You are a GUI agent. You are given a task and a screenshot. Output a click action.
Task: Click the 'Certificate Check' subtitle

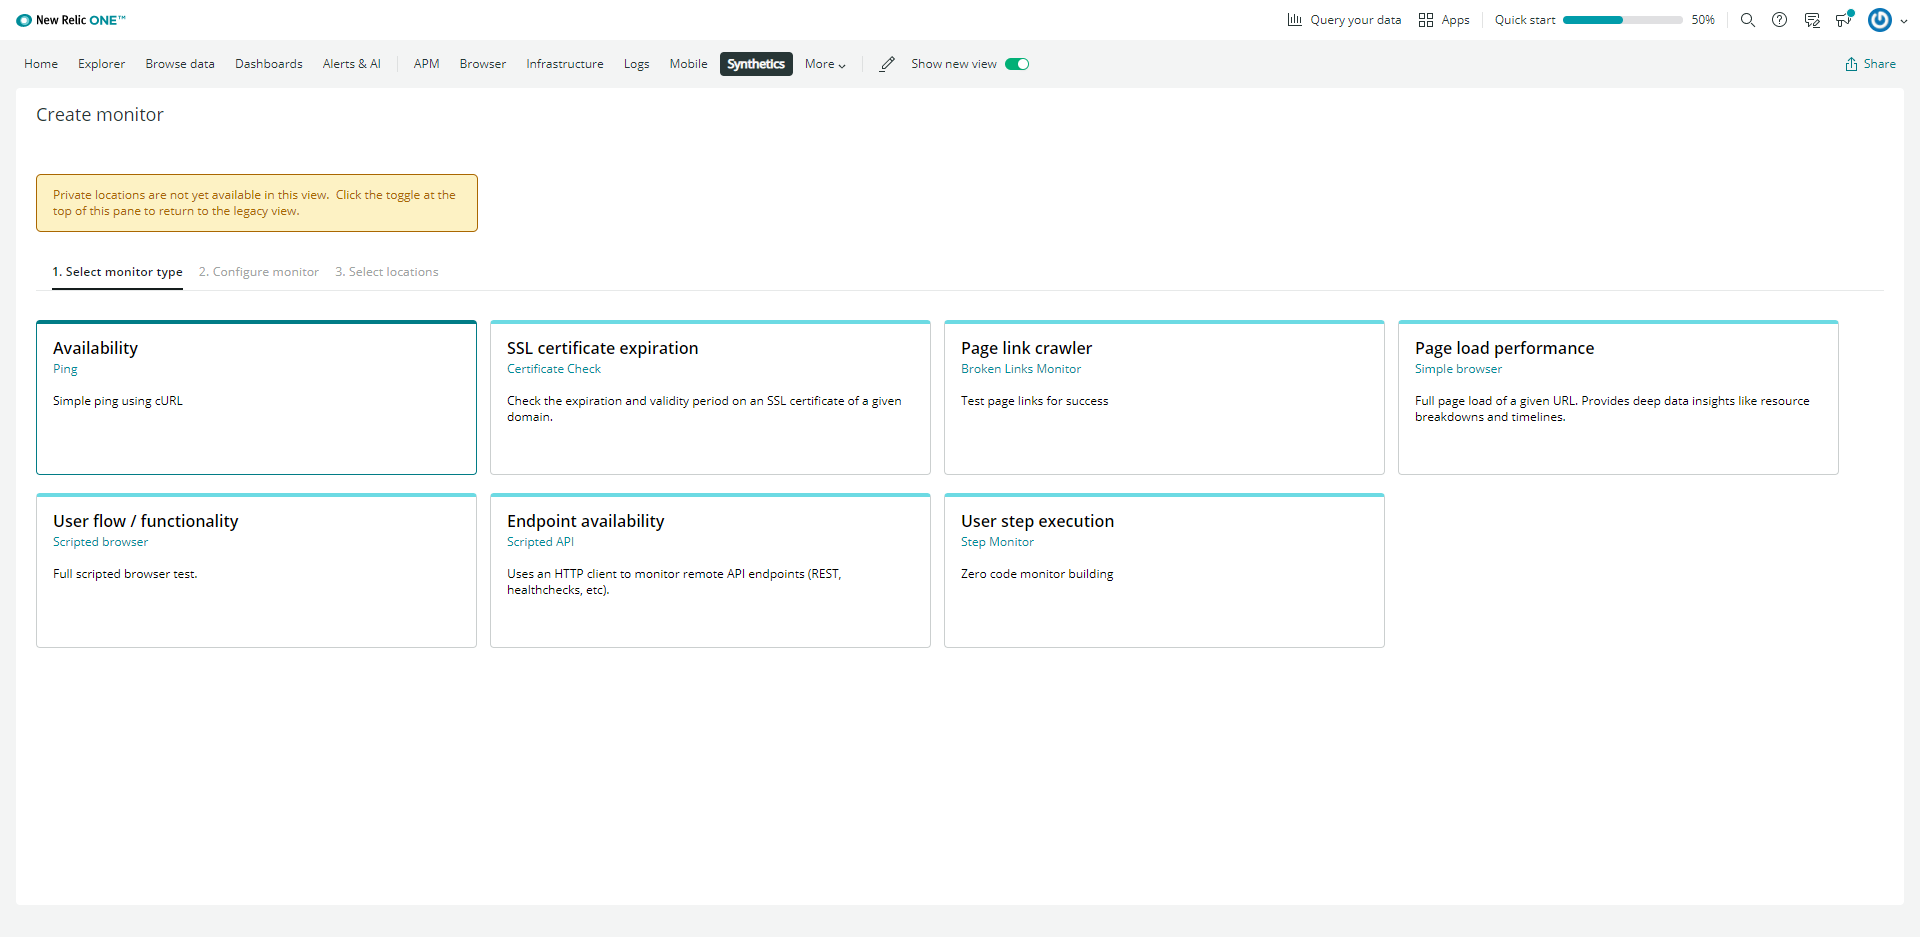[554, 369]
